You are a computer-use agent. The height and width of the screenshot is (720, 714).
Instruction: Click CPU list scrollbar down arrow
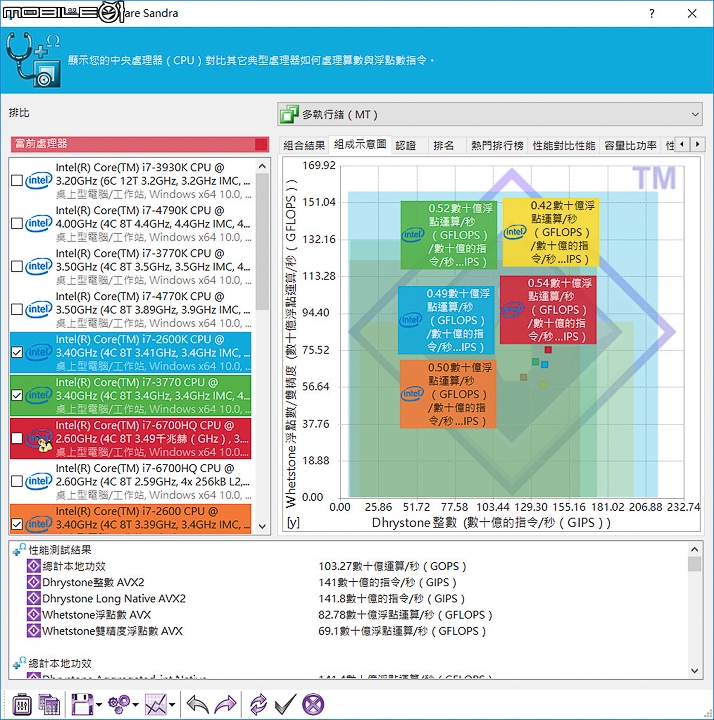[x=262, y=526]
